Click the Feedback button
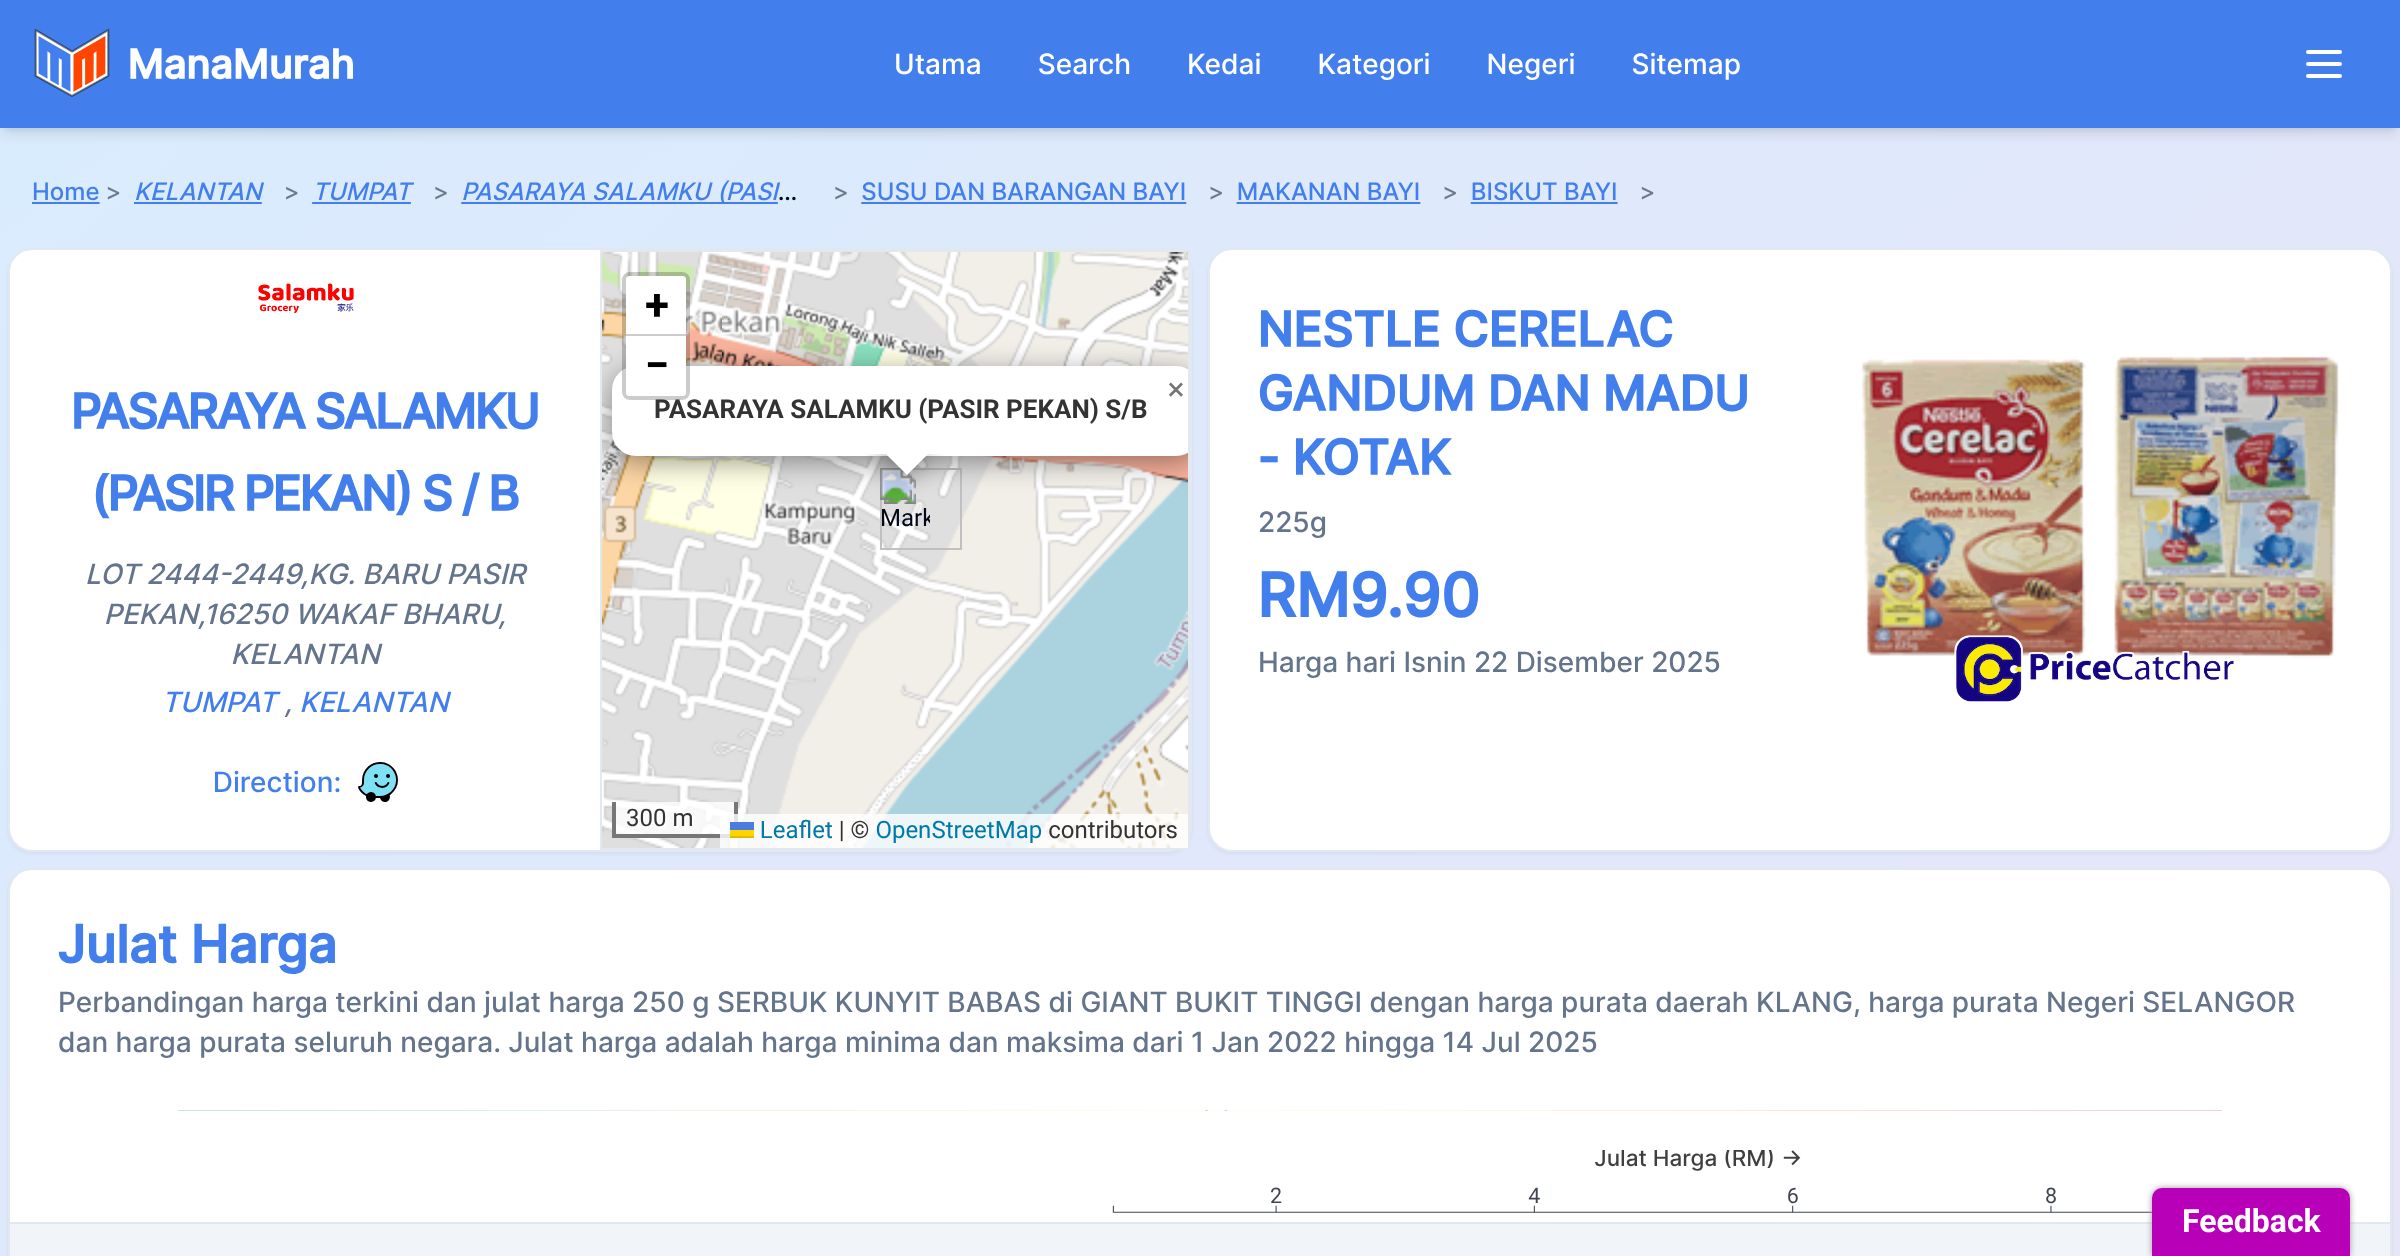This screenshot has height=1256, width=2400. click(x=2250, y=1221)
